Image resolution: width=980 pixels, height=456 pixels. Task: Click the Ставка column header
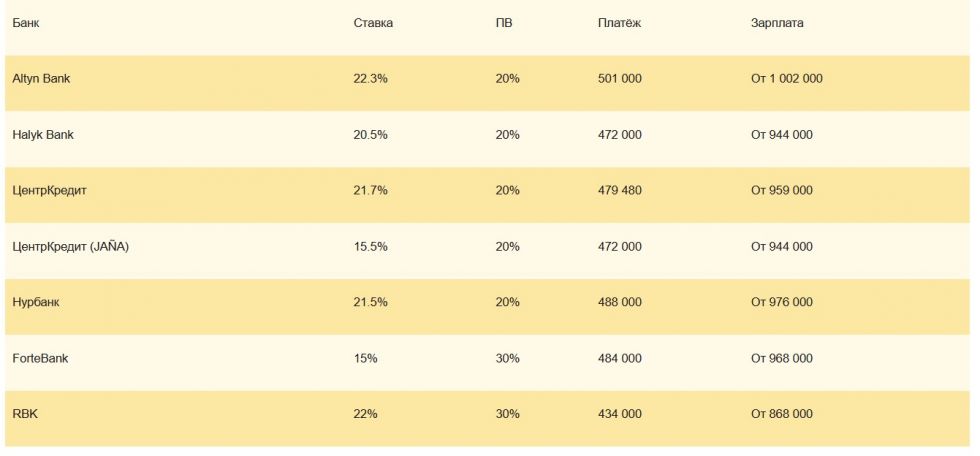373,23
